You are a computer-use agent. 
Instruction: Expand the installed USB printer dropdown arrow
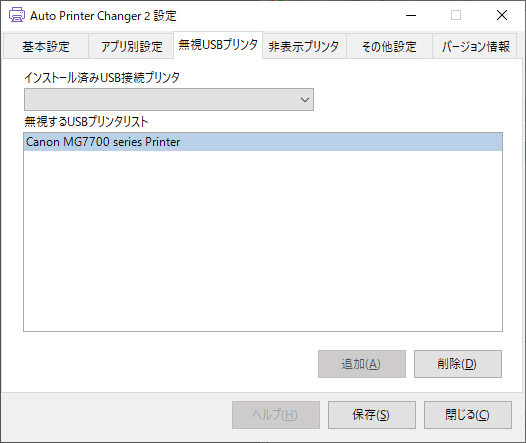[305, 100]
